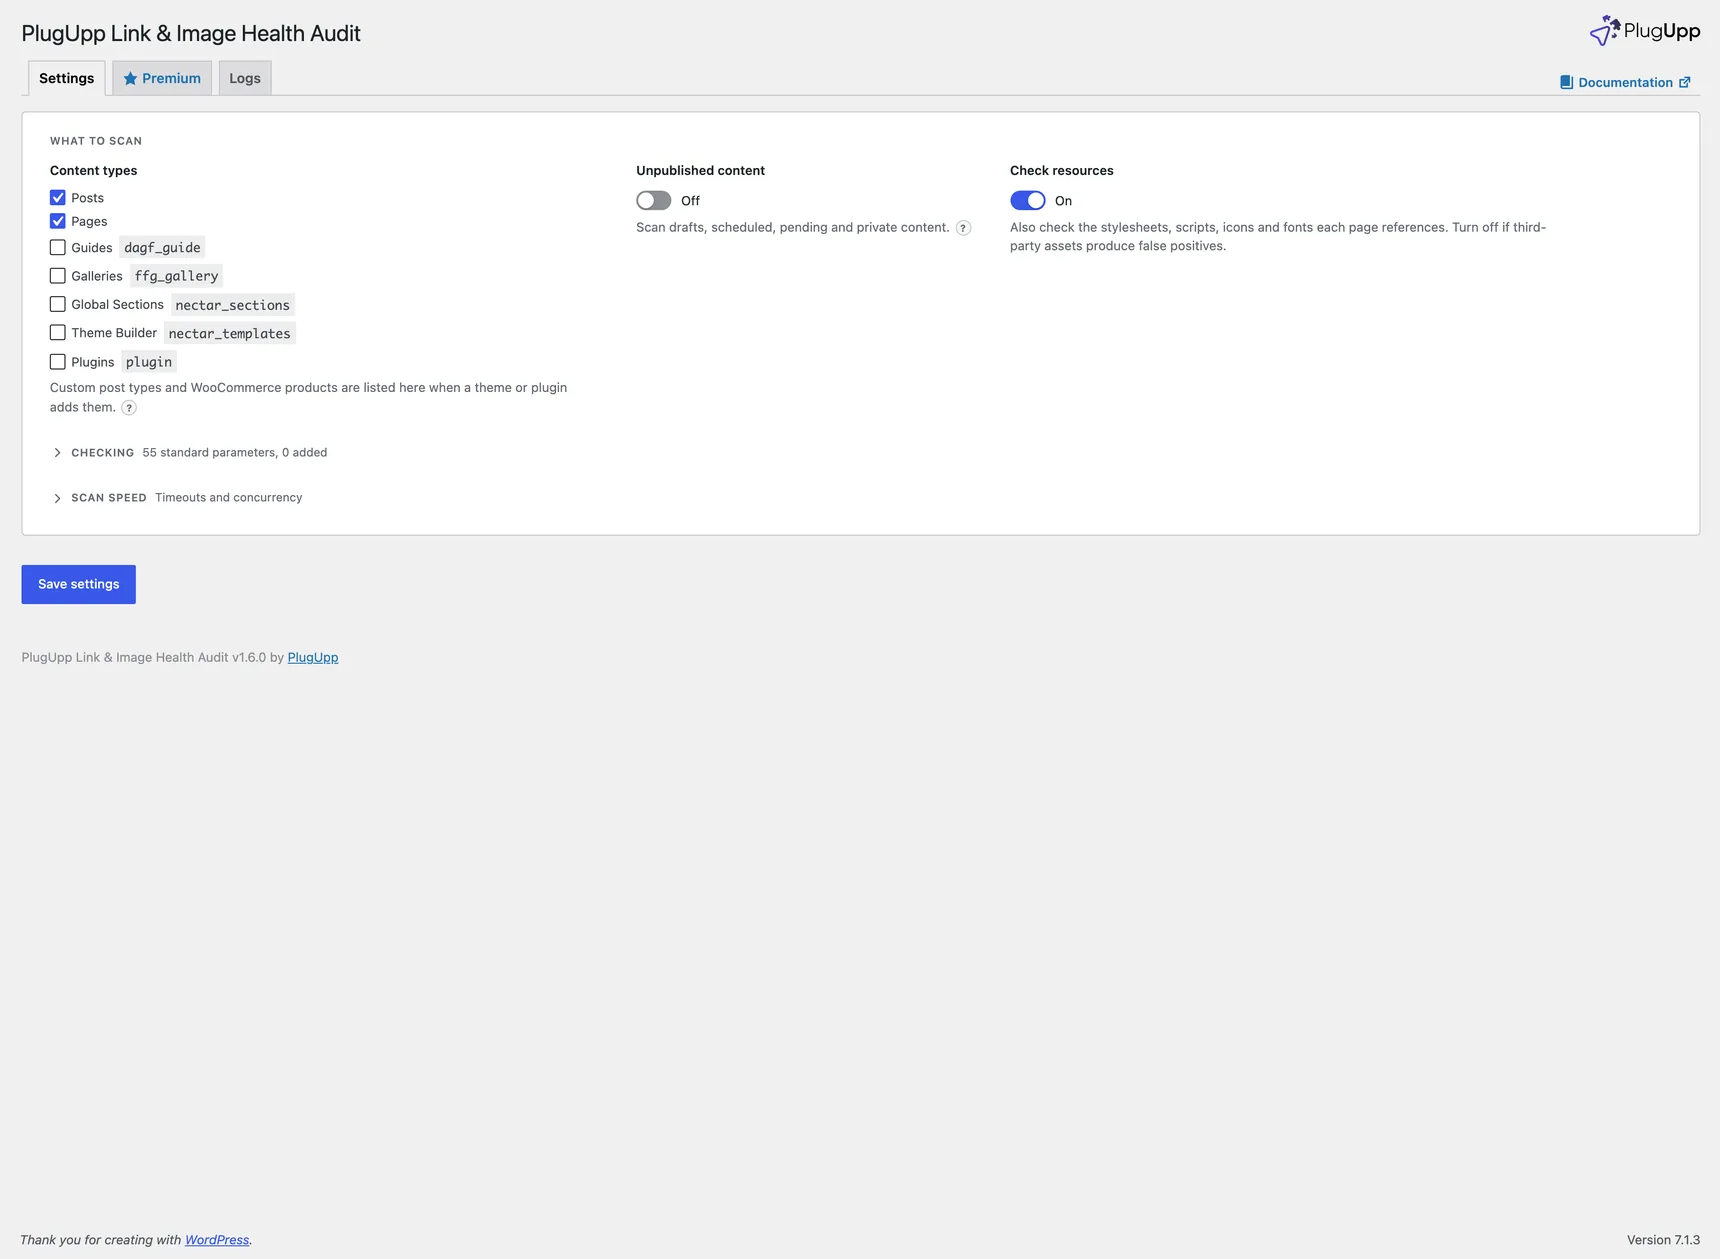1720x1259 pixels.
Task: Switch to the Settings tab
Action: tap(67, 78)
